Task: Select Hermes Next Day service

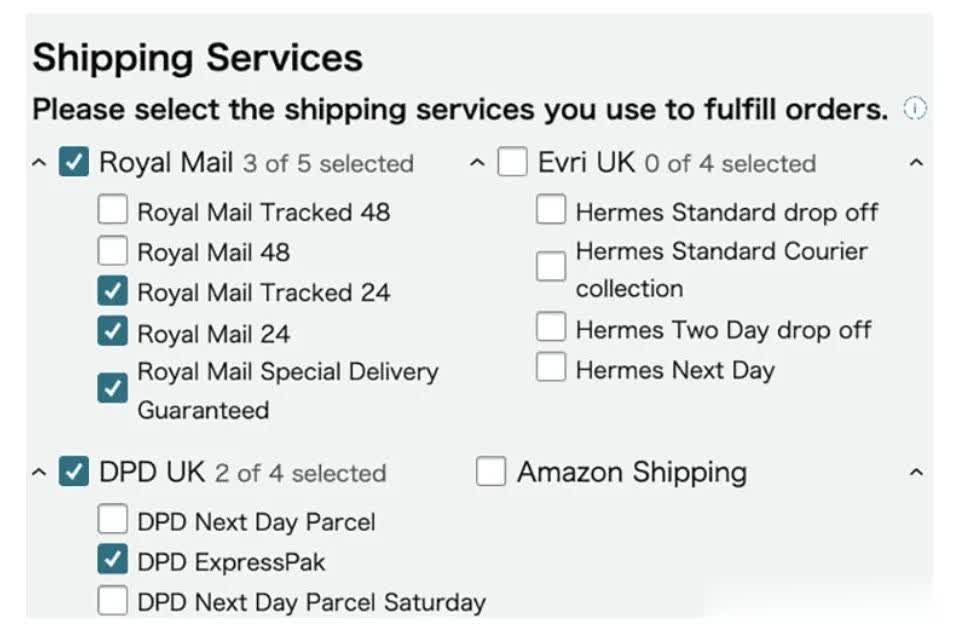Action: pyautogui.click(x=551, y=367)
